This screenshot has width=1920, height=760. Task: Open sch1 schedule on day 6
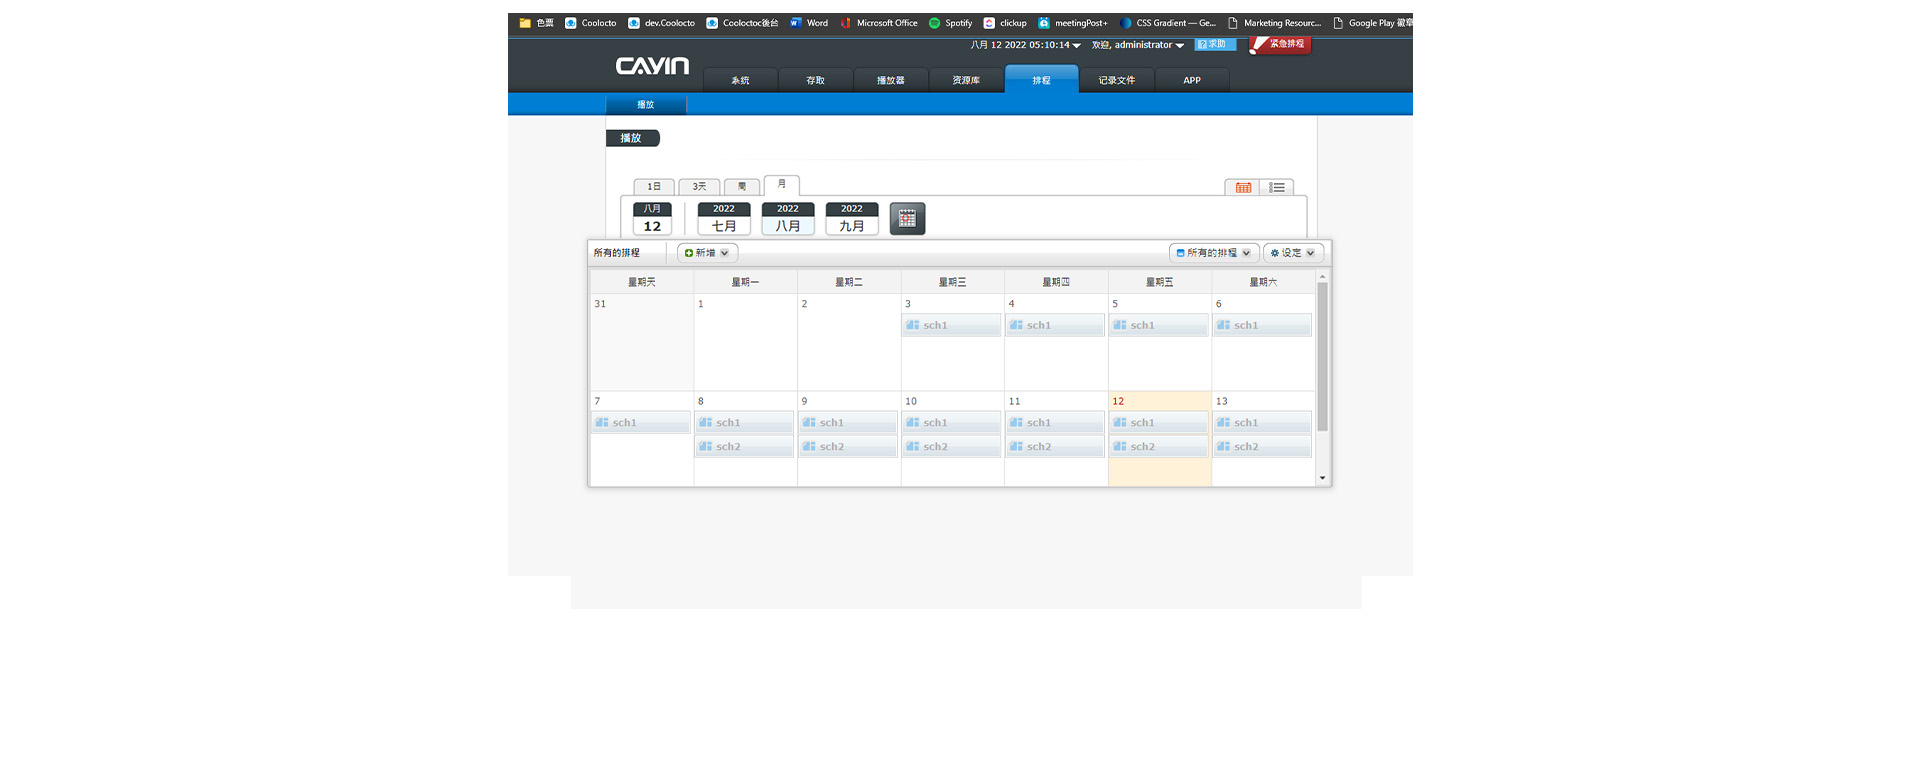1262,325
